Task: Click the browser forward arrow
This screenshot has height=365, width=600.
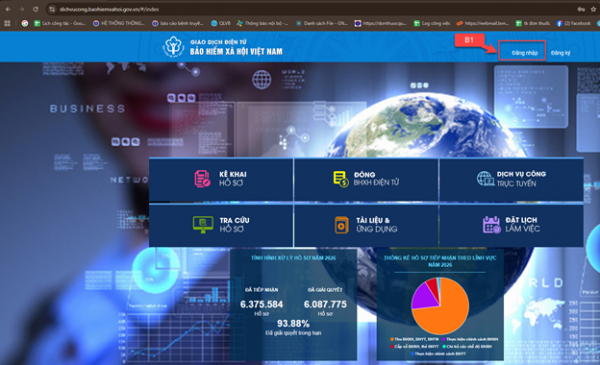Action: pyautogui.click(x=22, y=9)
